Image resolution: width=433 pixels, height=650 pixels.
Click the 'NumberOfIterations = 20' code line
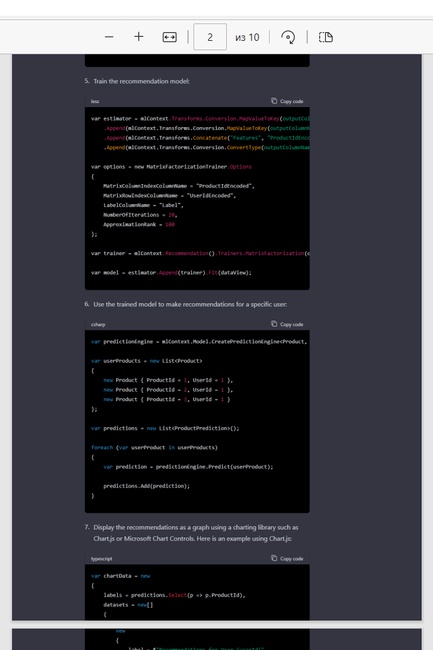[140, 215]
